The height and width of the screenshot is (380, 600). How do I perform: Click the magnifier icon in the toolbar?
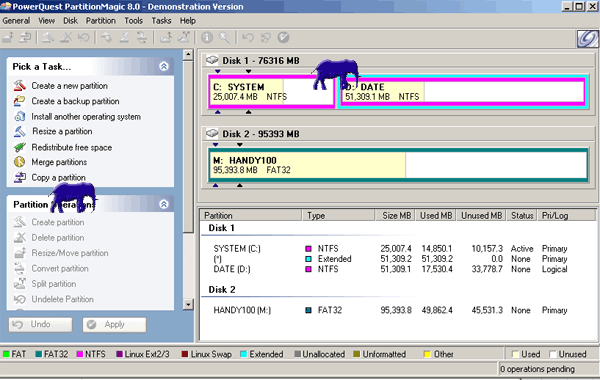point(225,37)
